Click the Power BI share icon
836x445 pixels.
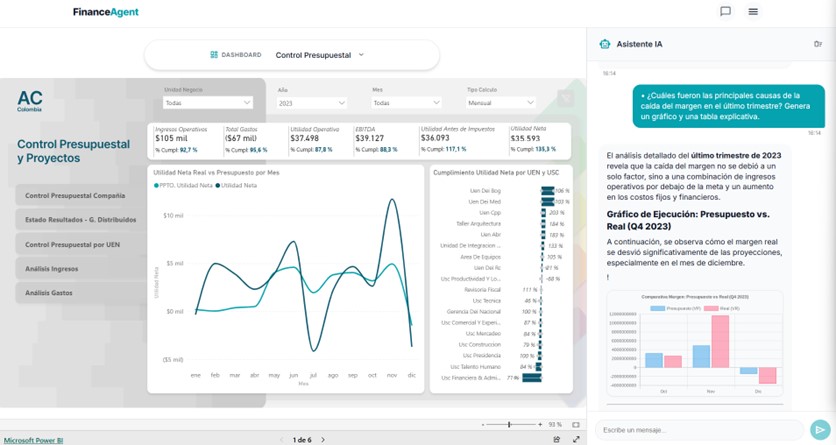click(557, 439)
